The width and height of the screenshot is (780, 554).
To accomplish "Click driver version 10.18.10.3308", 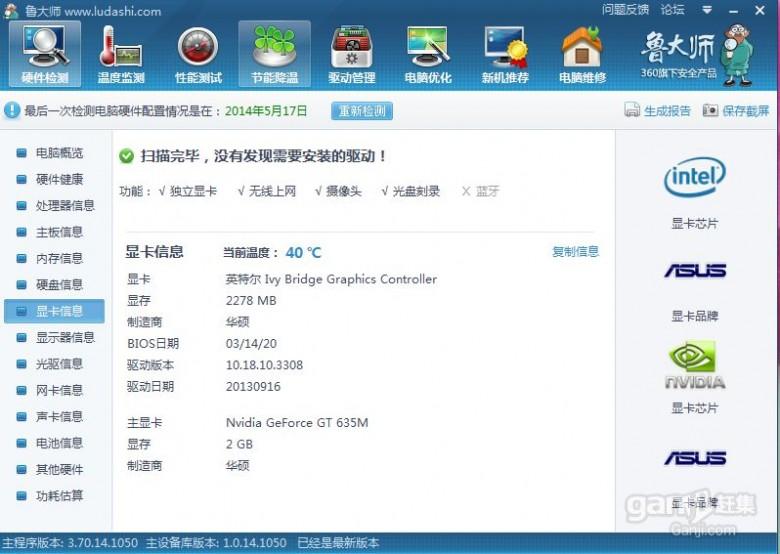I will click(264, 365).
